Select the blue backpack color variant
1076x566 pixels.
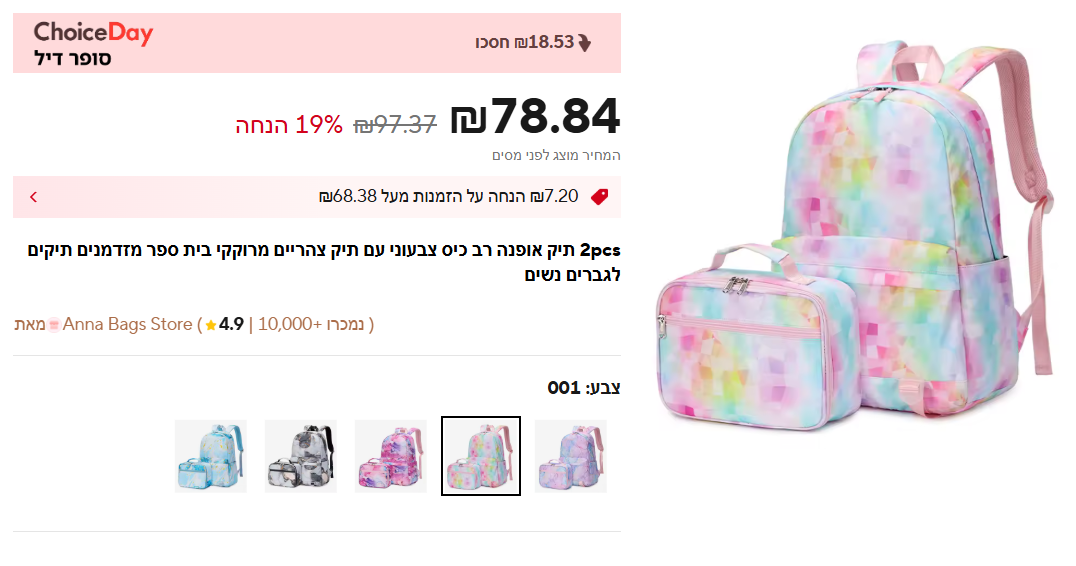[x=211, y=456]
